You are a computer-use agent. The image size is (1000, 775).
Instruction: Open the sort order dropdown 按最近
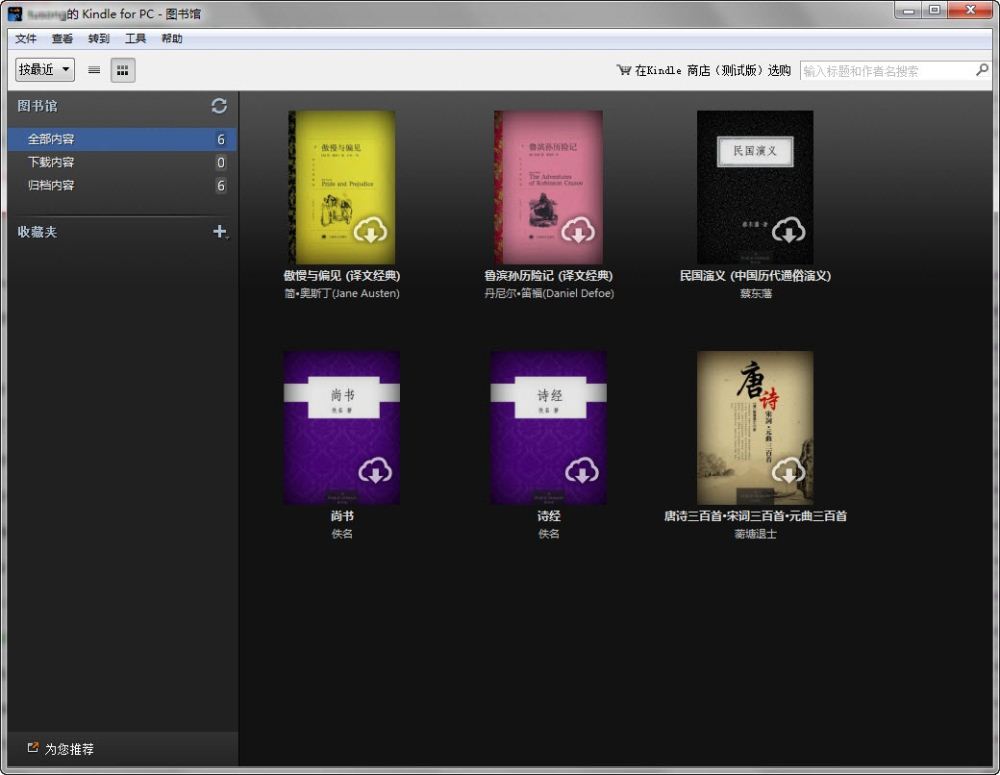click(45, 70)
